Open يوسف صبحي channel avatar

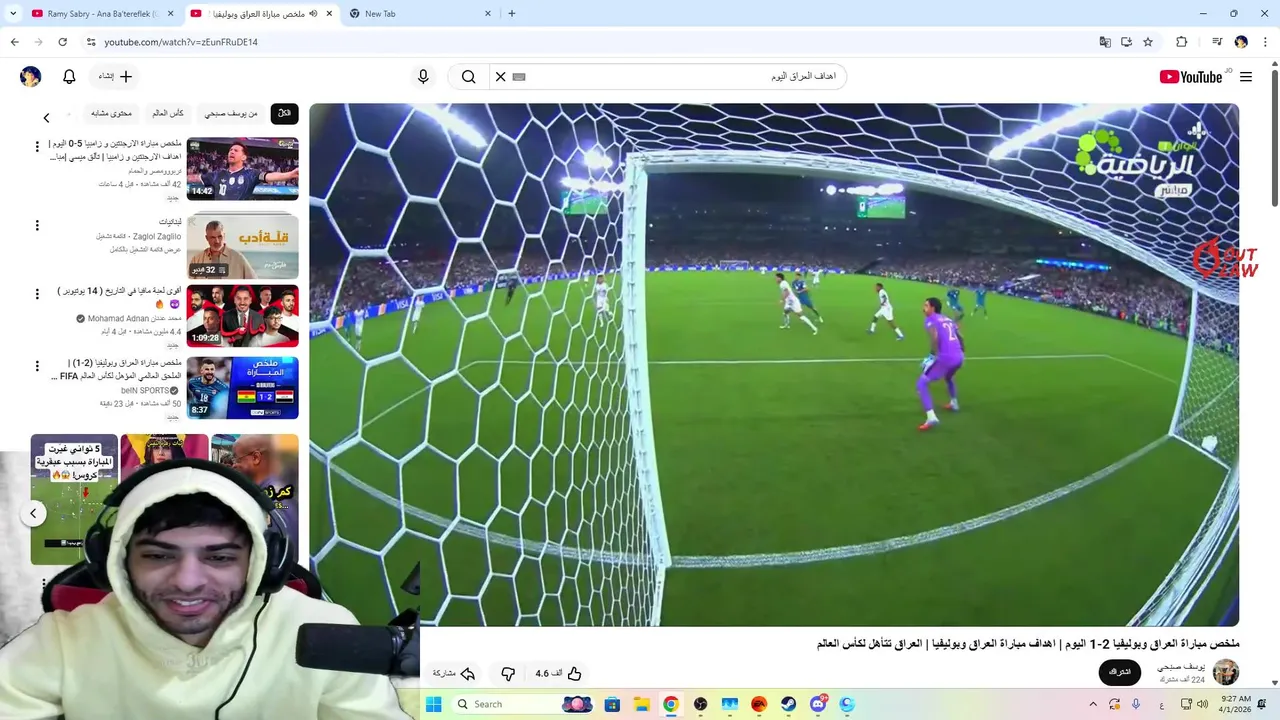tap(1225, 672)
